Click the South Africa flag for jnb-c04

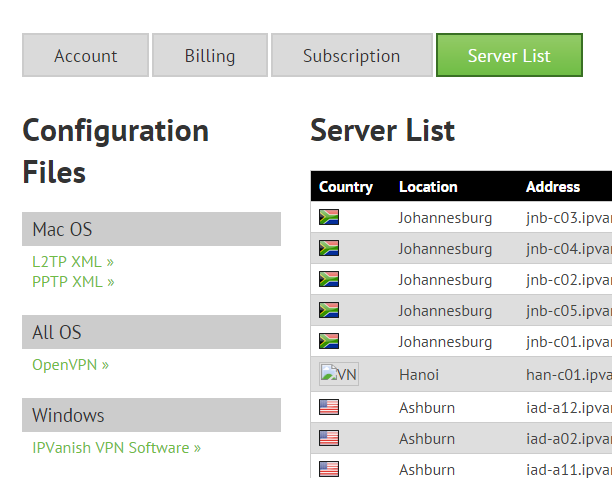329,248
